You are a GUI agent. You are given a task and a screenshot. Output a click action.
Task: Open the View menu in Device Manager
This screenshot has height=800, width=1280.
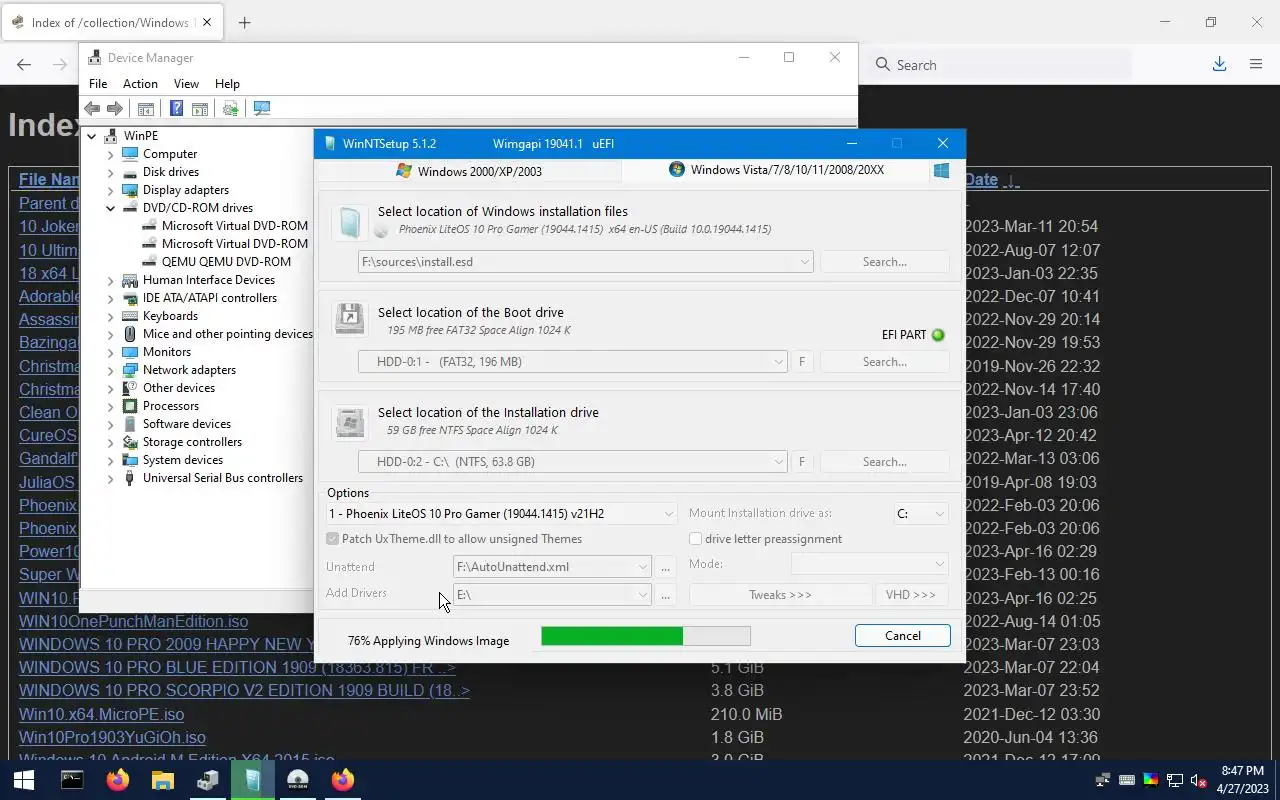(186, 84)
